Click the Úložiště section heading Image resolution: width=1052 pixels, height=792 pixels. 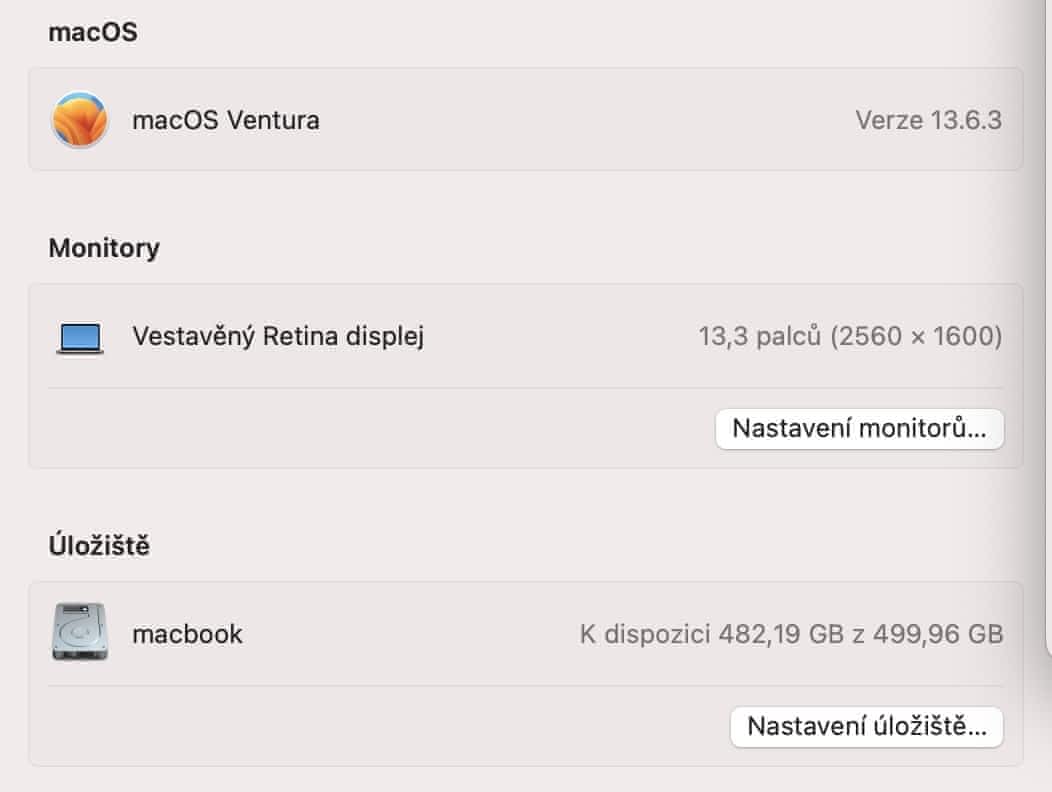[99, 546]
